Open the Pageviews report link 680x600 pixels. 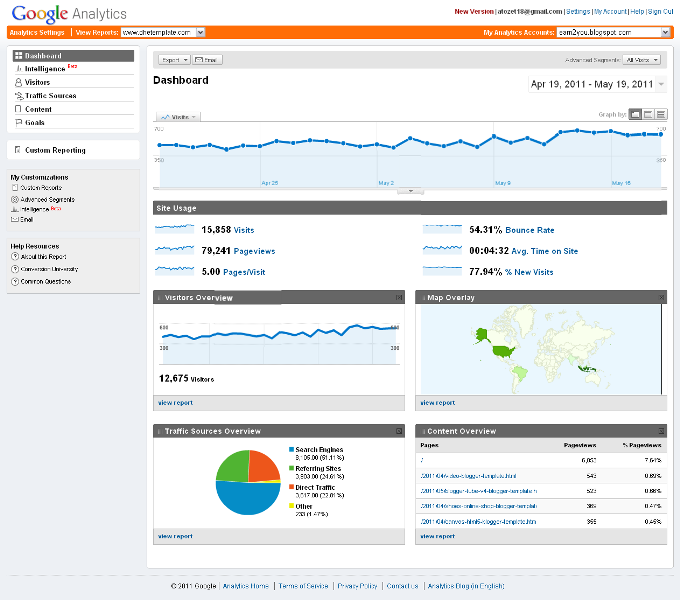[254, 251]
